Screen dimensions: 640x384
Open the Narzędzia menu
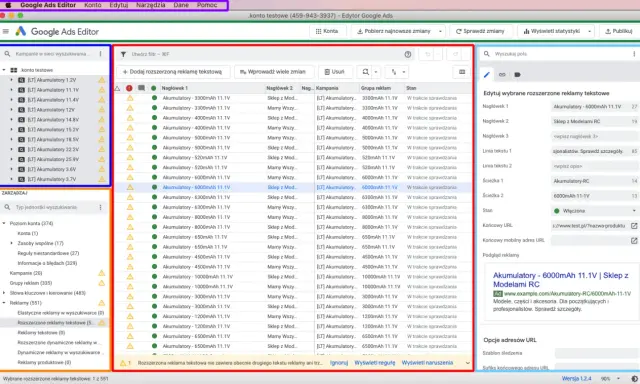click(151, 5)
